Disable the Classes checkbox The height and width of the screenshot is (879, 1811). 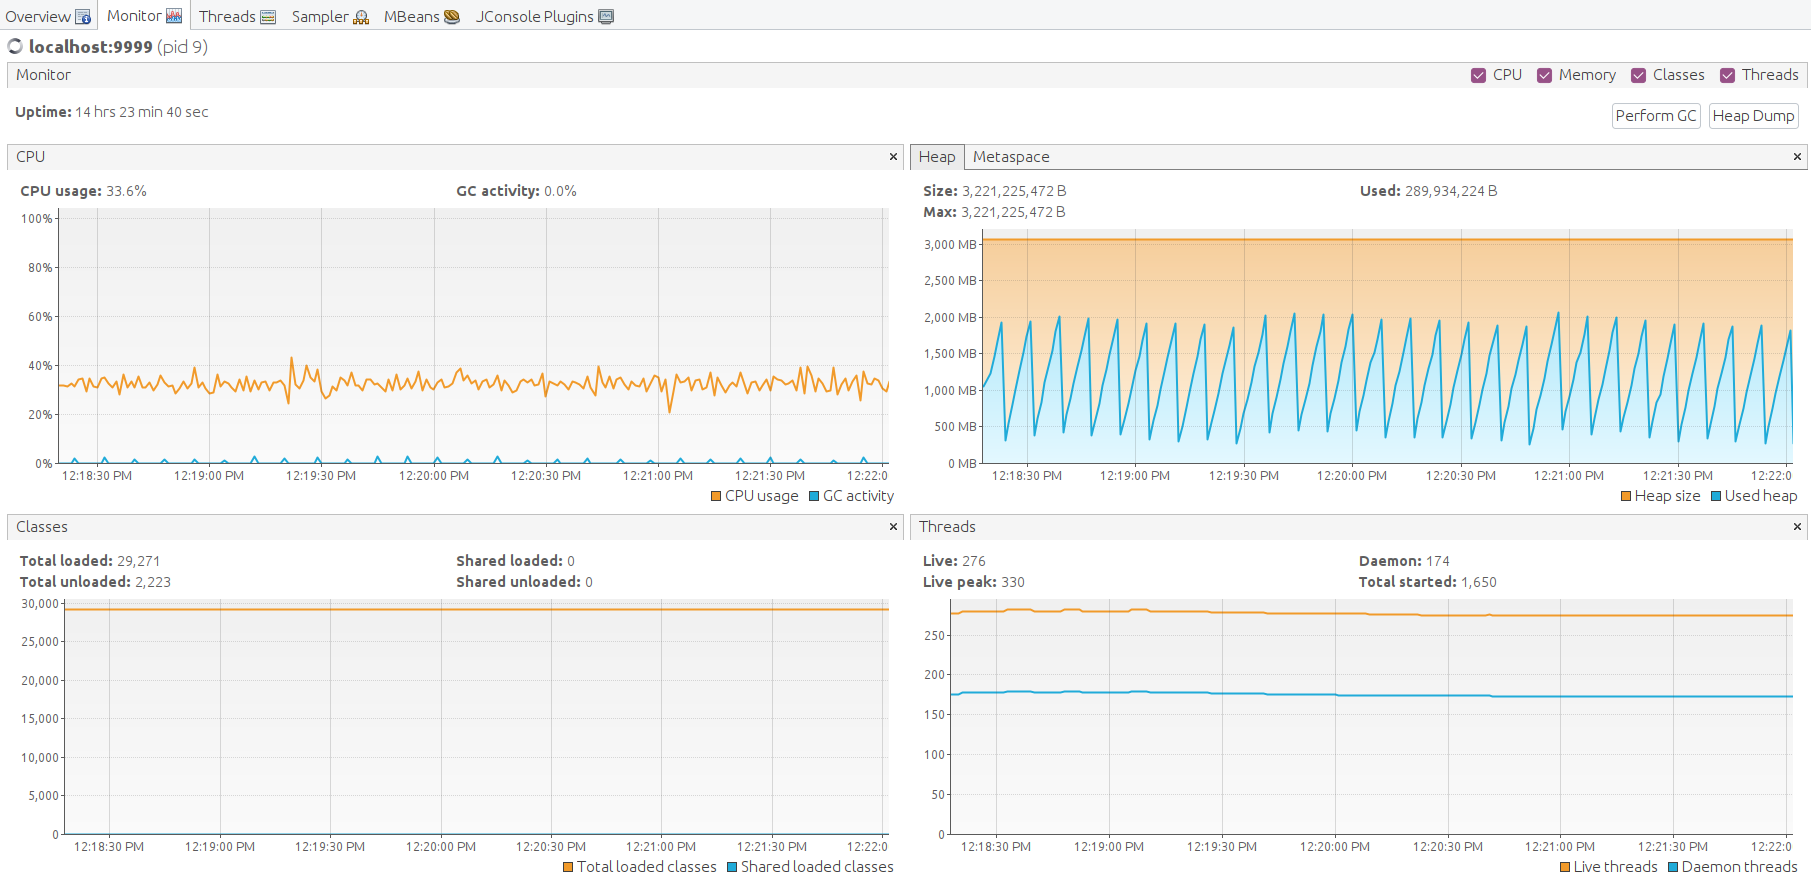[x=1638, y=76]
